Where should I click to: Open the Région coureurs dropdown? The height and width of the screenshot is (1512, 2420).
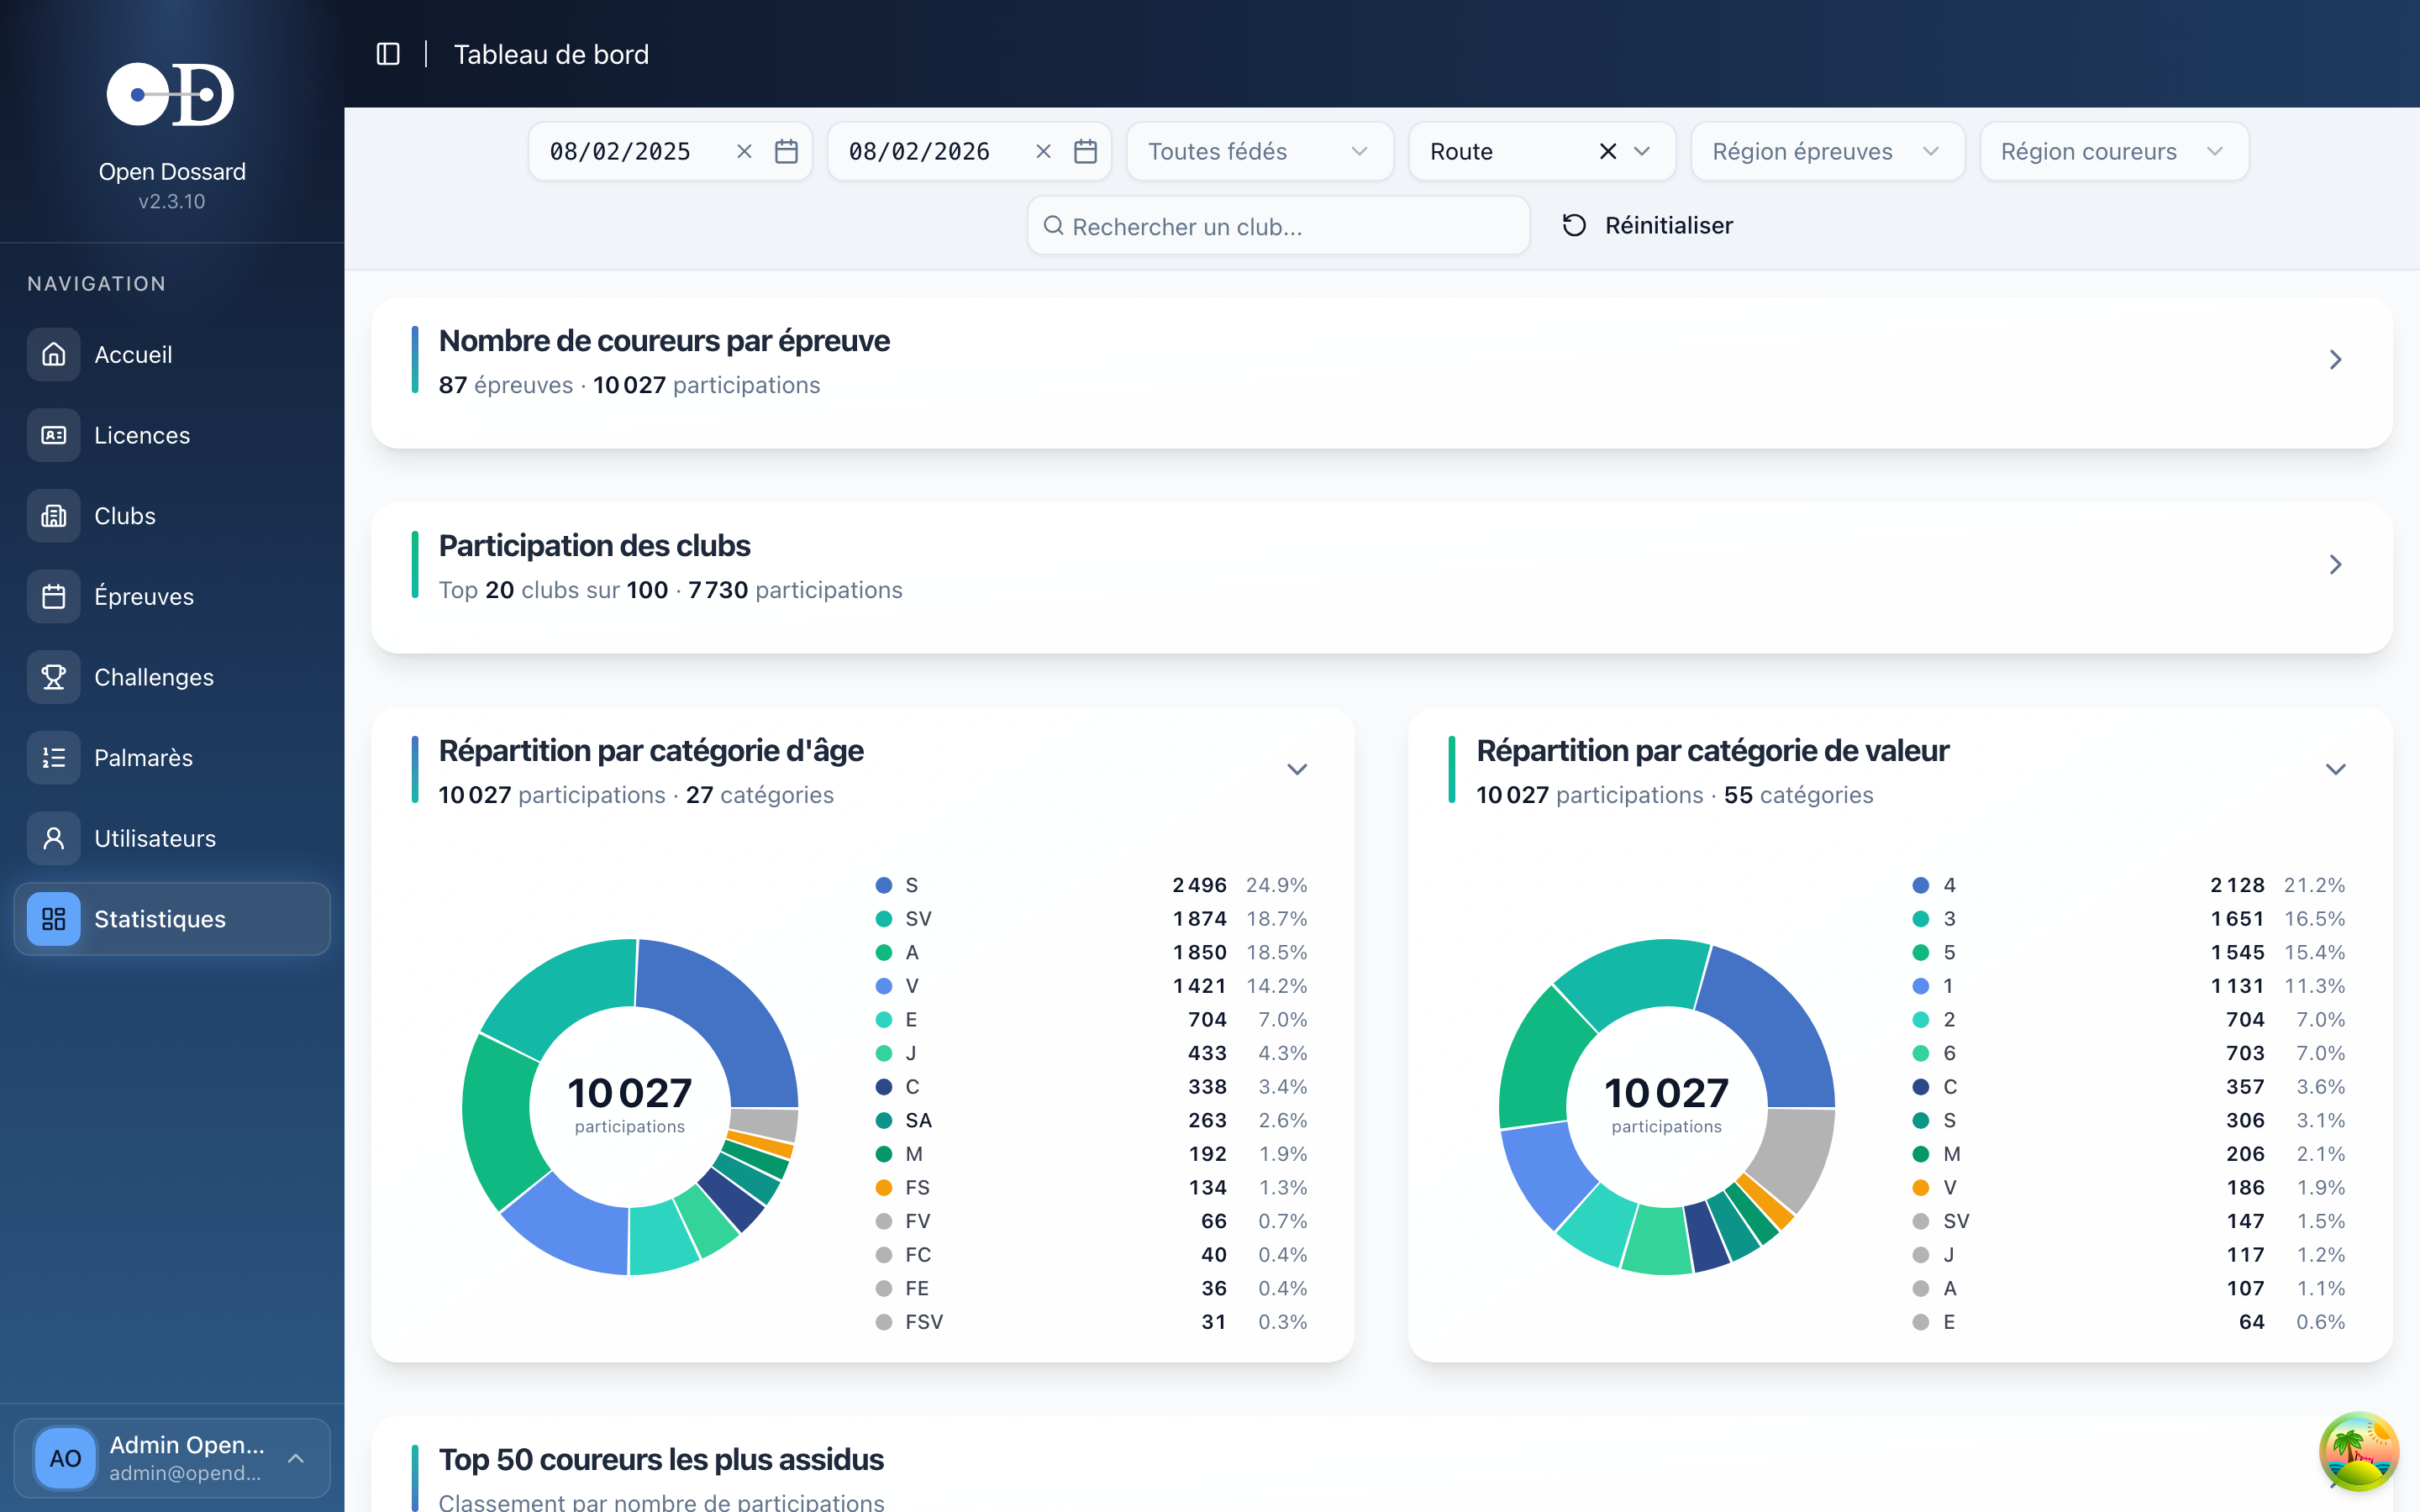point(2112,151)
